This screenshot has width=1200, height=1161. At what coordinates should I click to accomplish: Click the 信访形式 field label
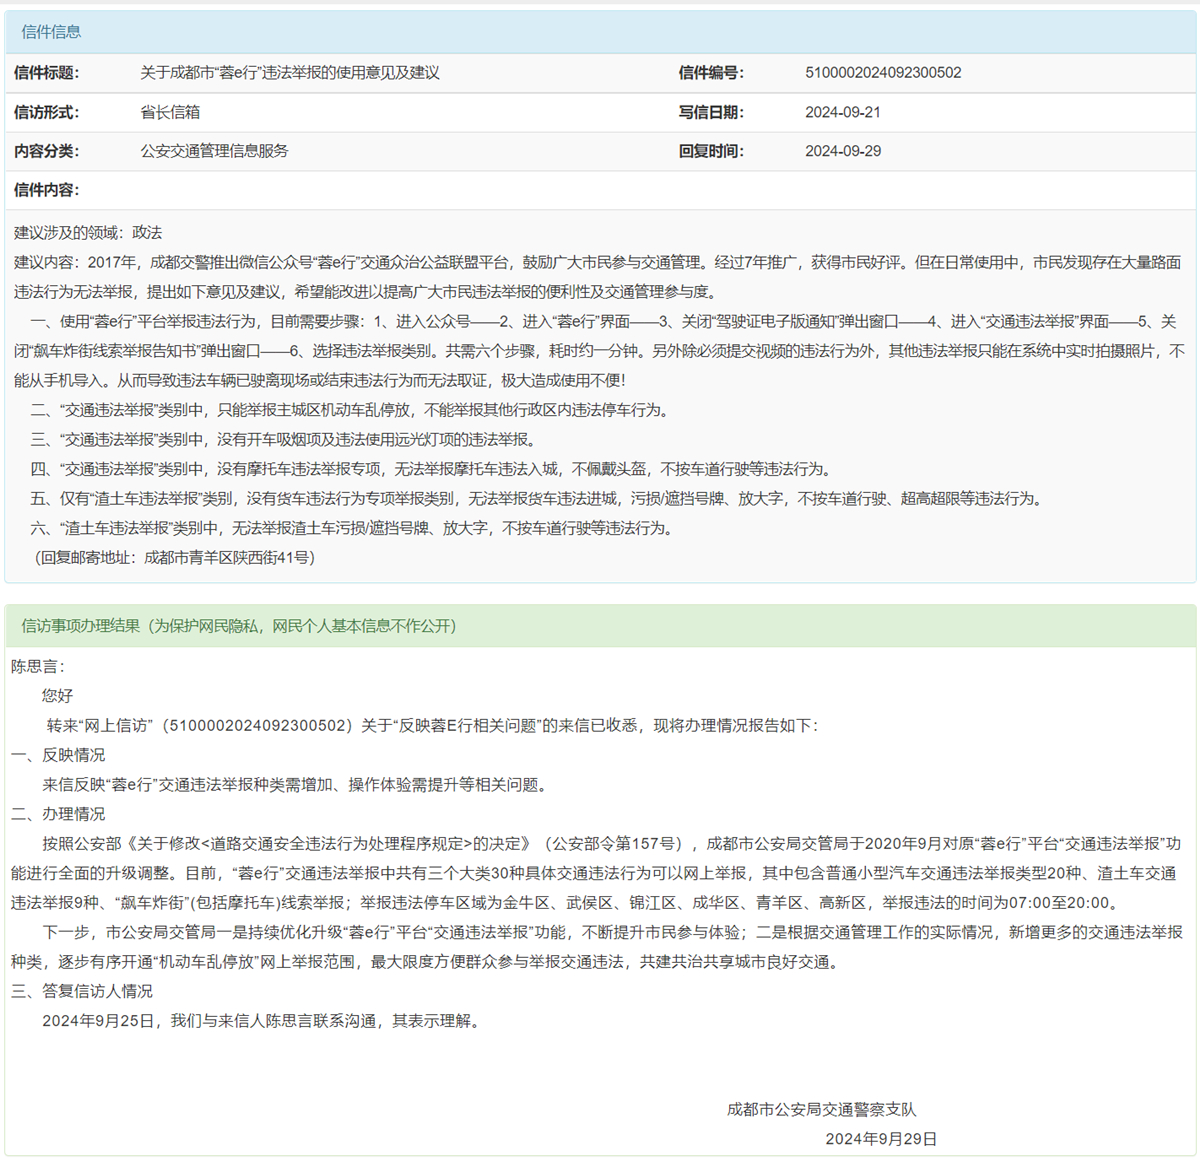click(47, 112)
